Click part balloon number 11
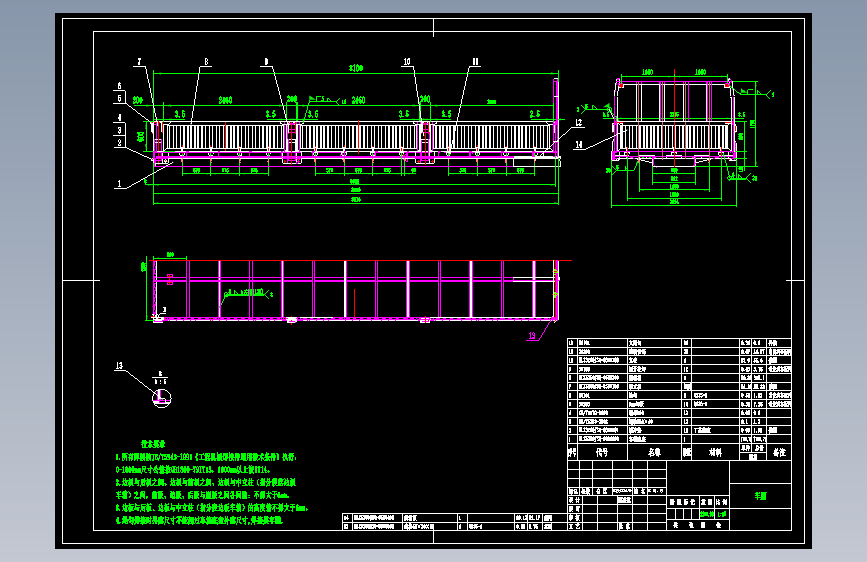The image size is (867, 562). point(476,62)
